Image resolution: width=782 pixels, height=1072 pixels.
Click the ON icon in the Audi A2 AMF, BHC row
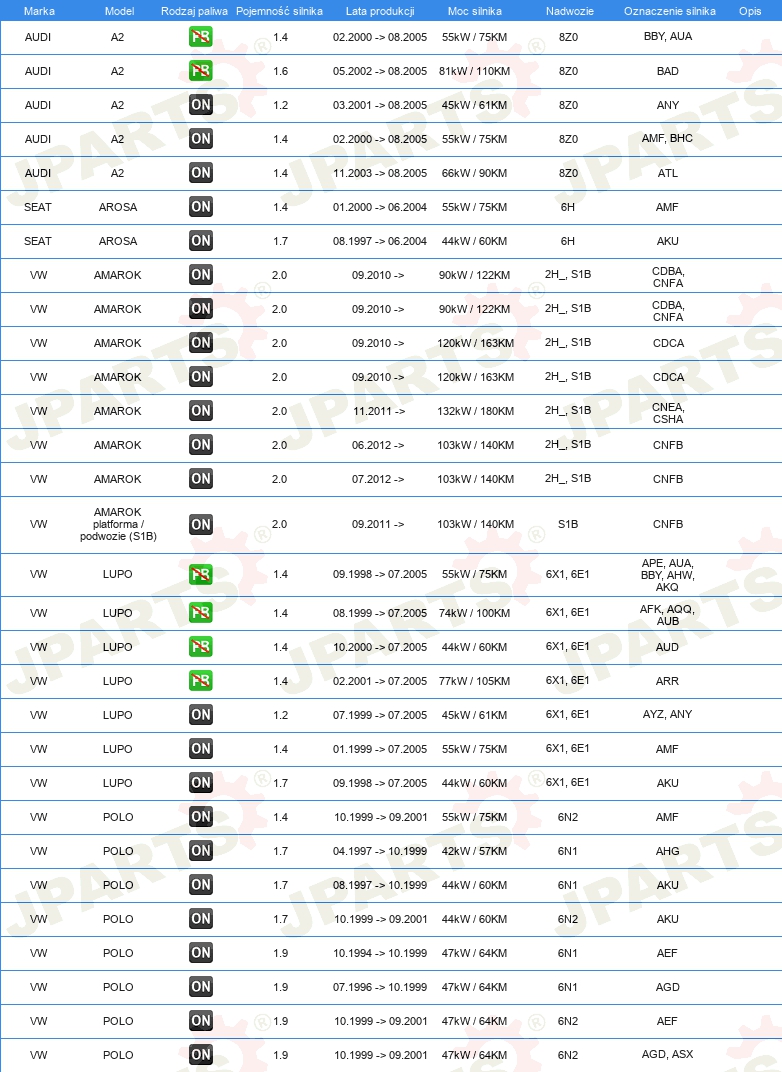pyautogui.click(x=200, y=139)
